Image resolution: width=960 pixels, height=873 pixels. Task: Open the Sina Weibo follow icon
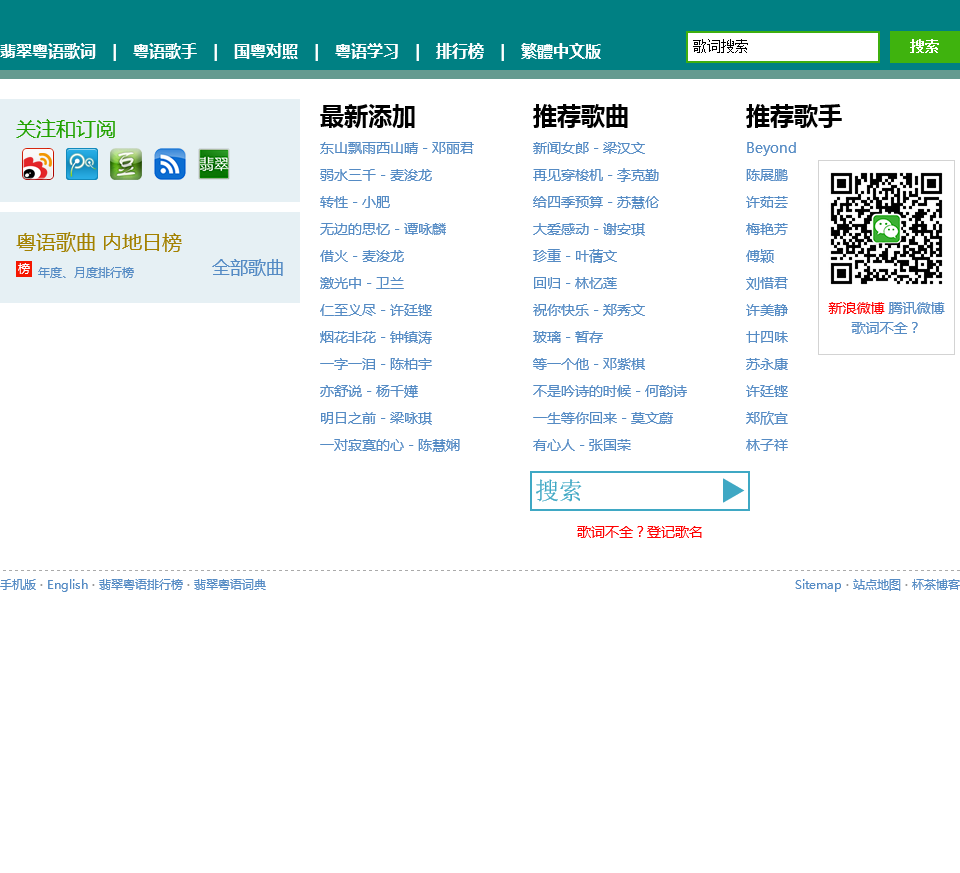pyautogui.click(x=38, y=164)
